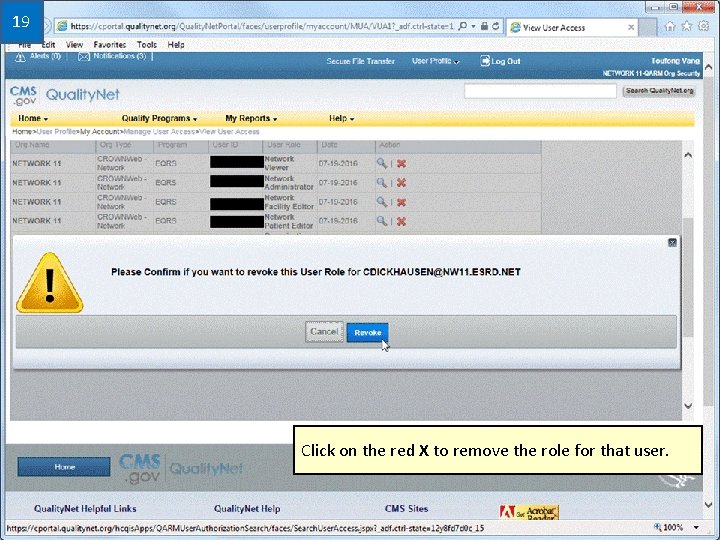Click the User Role column header

tap(284, 145)
